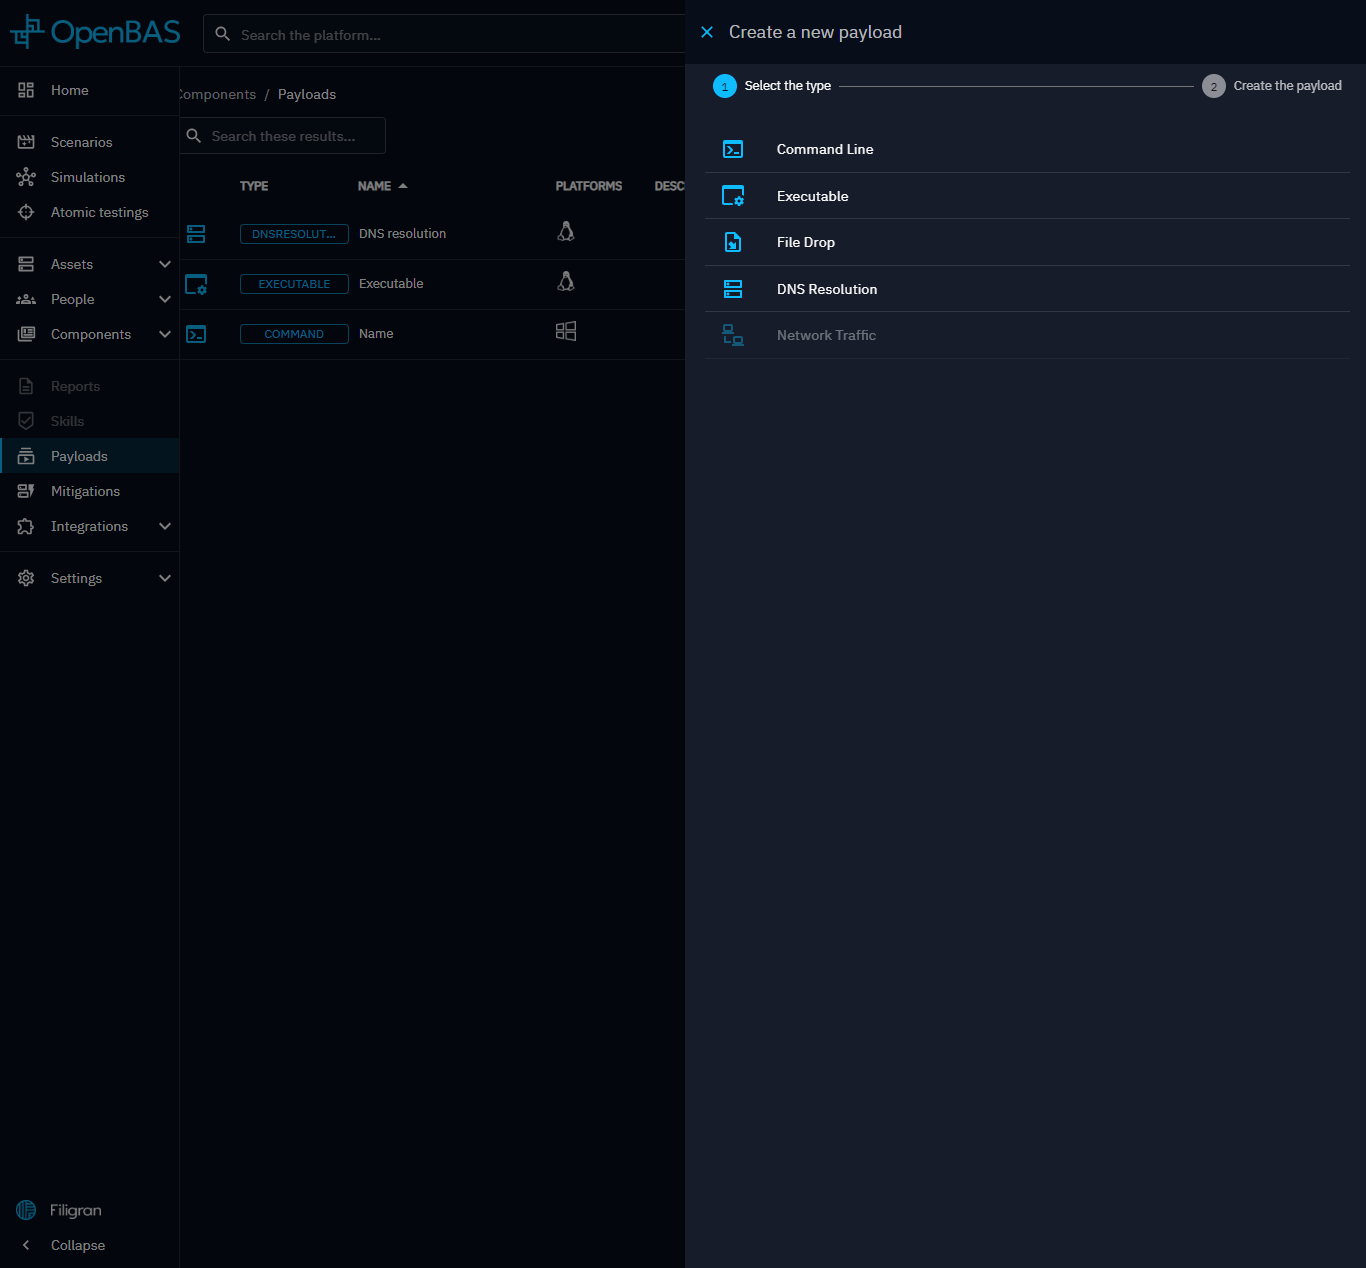Close the Create a new payload panel
Image resolution: width=1366 pixels, height=1268 pixels.
tap(707, 32)
